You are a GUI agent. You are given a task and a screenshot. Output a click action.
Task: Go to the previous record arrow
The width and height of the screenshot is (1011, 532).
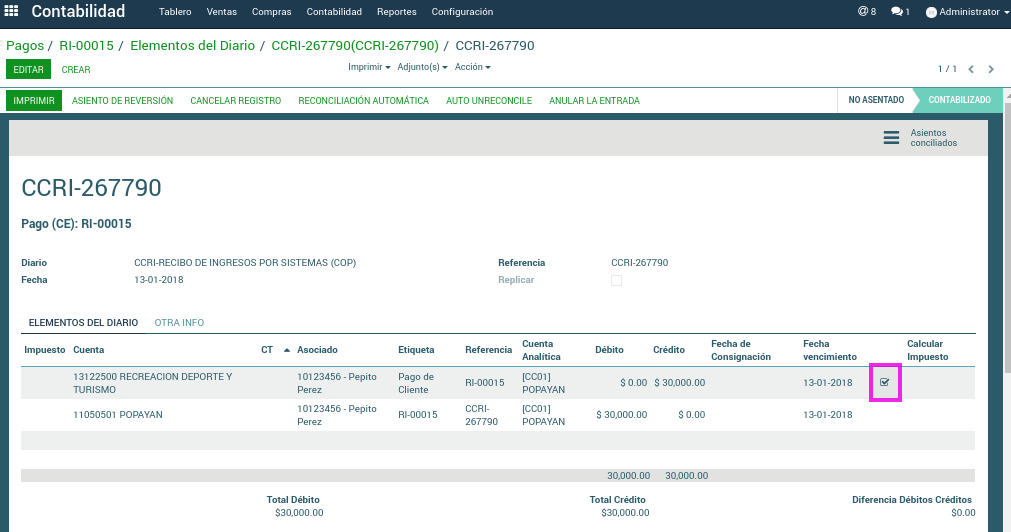point(970,69)
